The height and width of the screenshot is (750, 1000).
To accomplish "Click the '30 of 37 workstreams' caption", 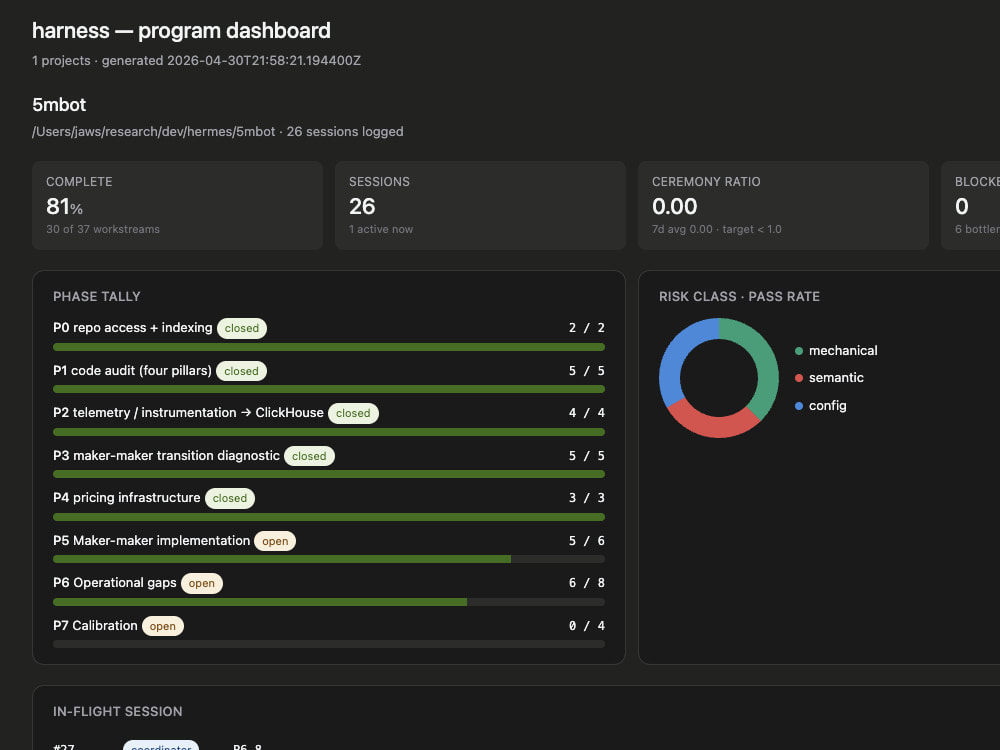I will point(103,229).
